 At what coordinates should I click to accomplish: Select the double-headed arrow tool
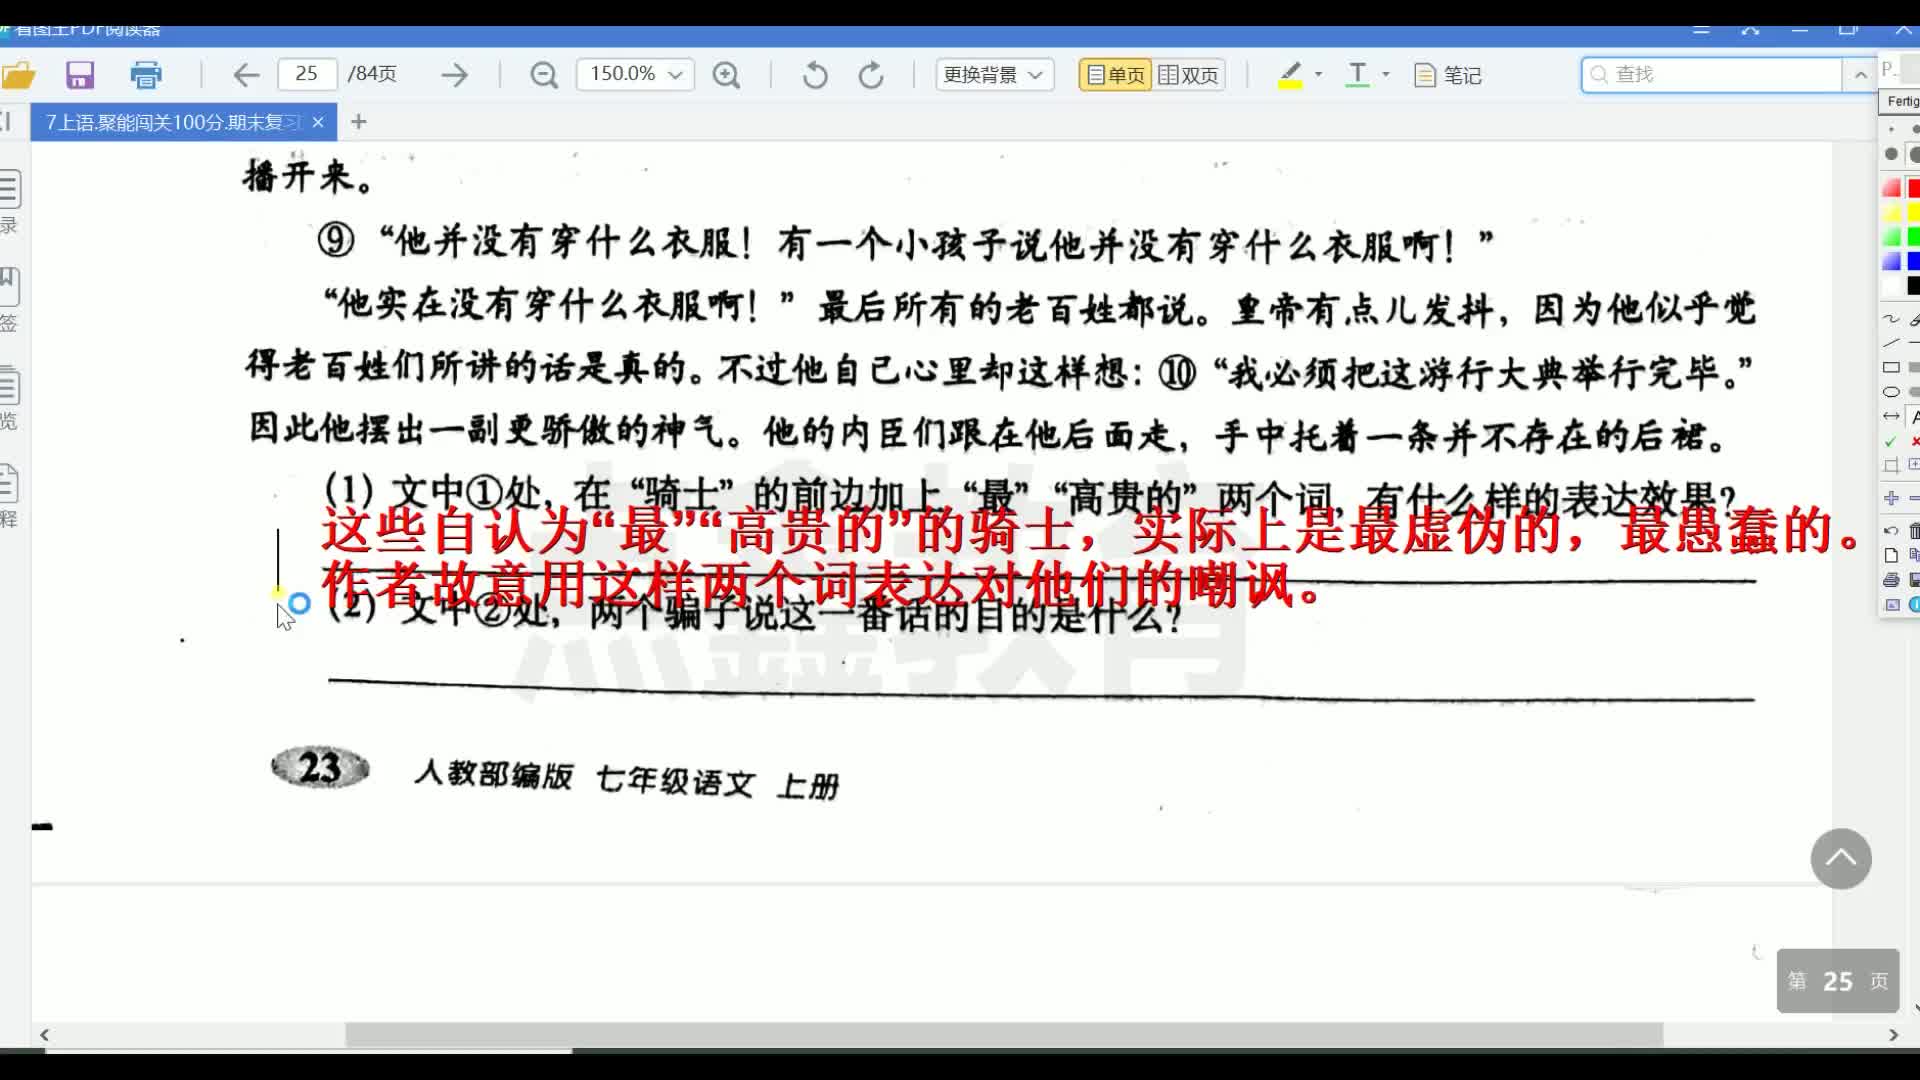tap(1891, 416)
